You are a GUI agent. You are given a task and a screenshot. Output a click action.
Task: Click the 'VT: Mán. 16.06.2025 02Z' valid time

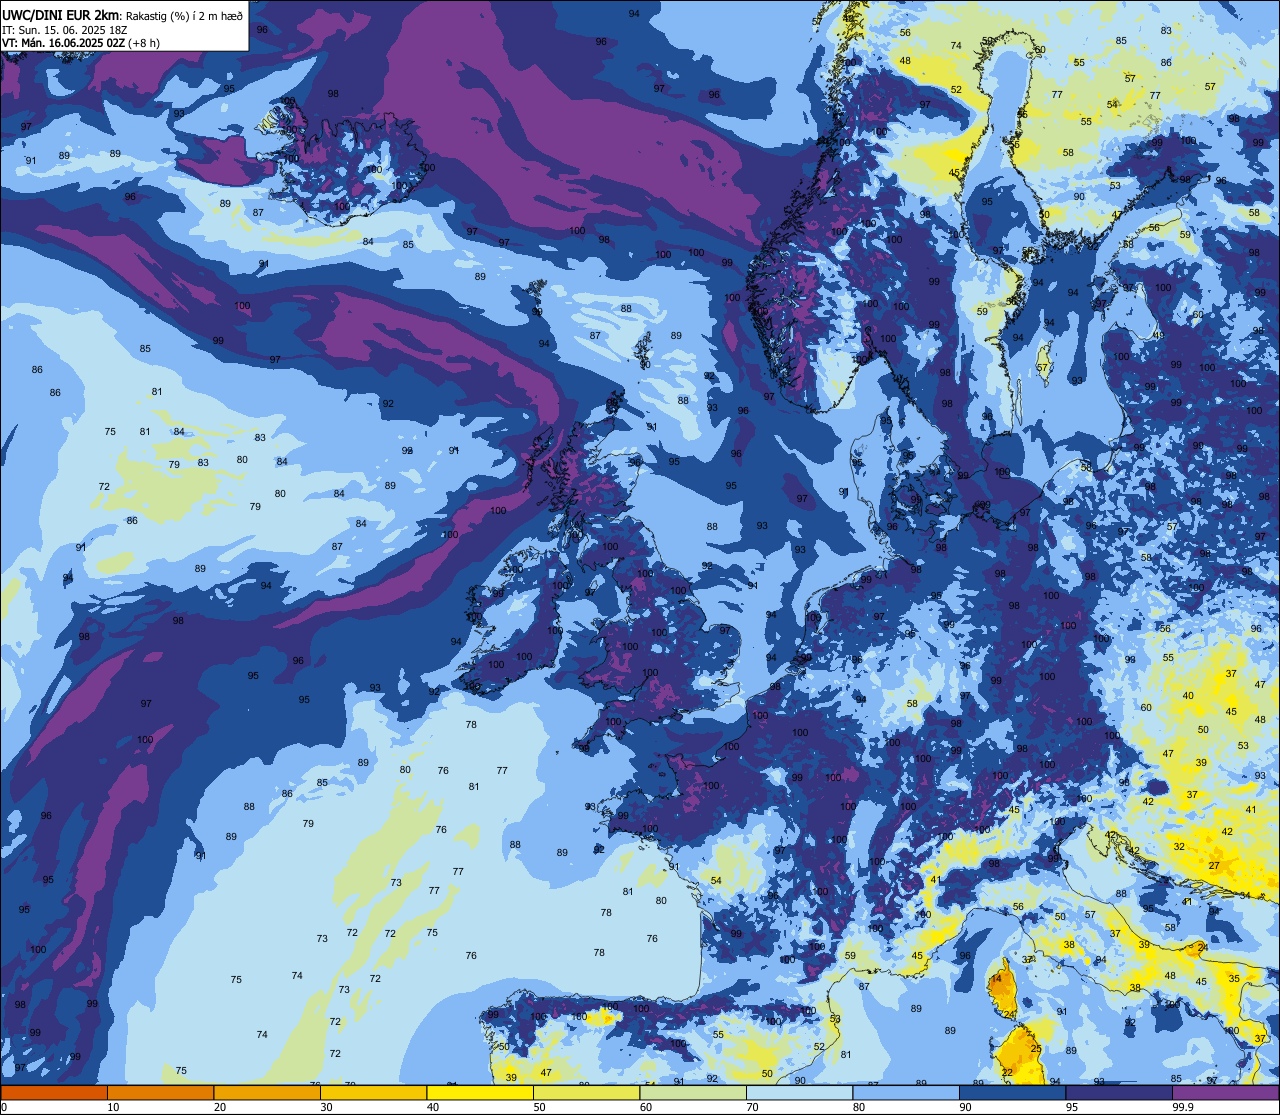pos(64,43)
